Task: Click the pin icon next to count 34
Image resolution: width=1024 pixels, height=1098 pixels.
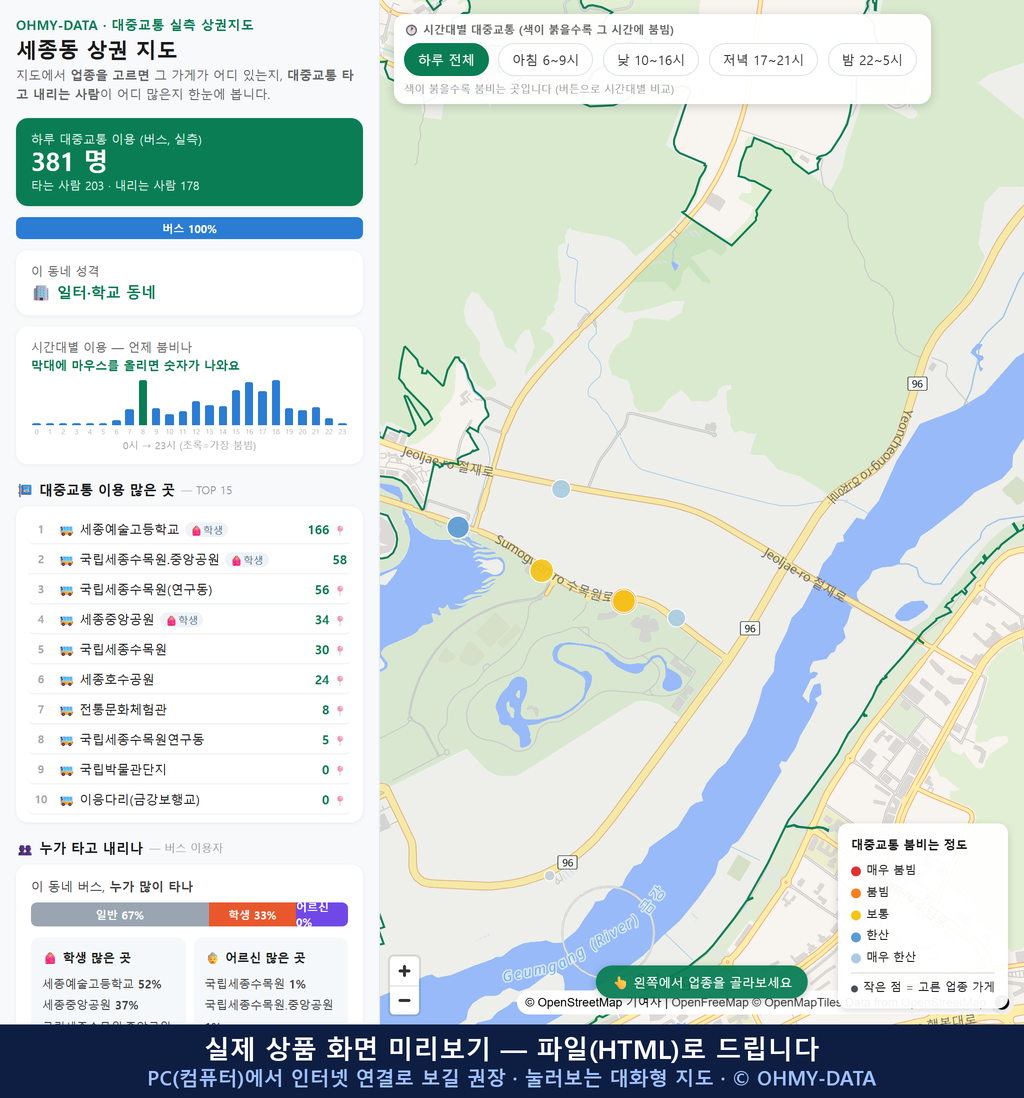Action: (x=340, y=620)
